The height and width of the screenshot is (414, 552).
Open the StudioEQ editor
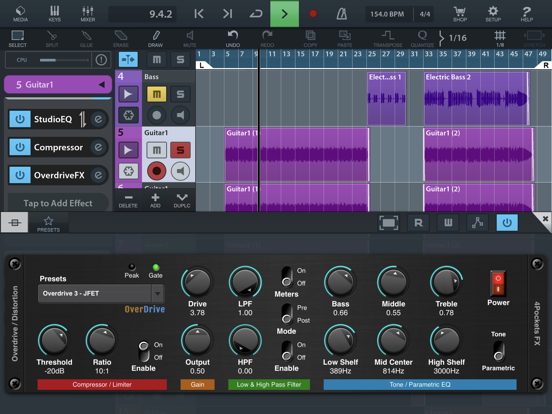click(98, 119)
